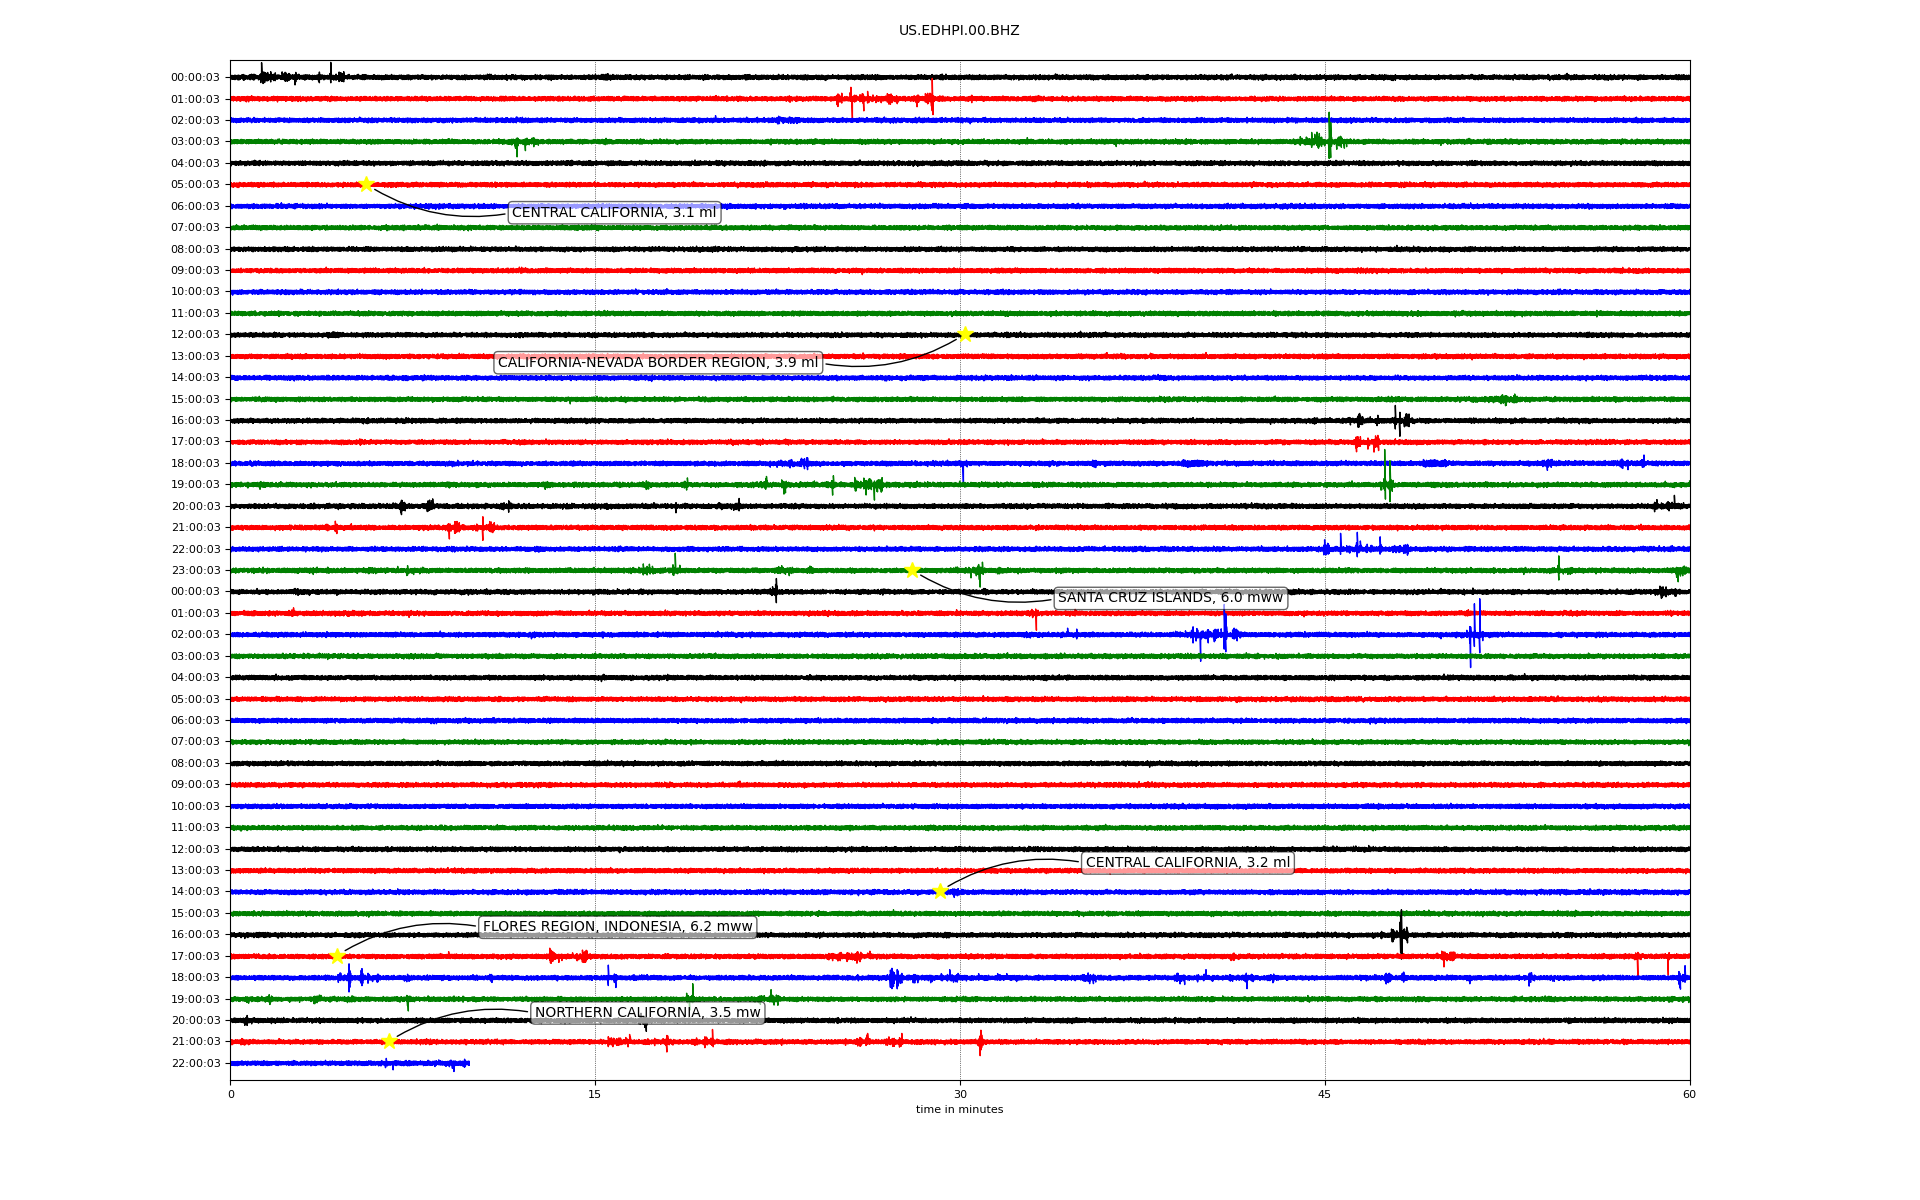Click the 30 minute x-axis tick label
This screenshot has height=1200, width=1920.
[x=960, y=1094]
